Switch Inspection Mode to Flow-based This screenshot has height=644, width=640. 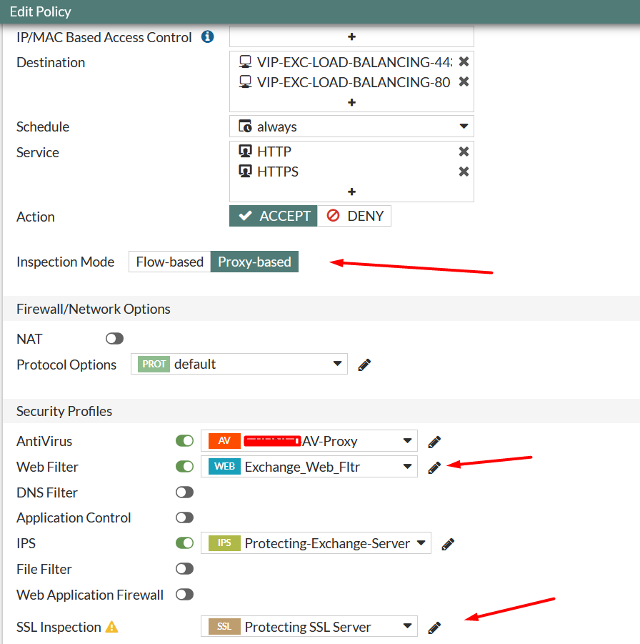click(170, 262)
